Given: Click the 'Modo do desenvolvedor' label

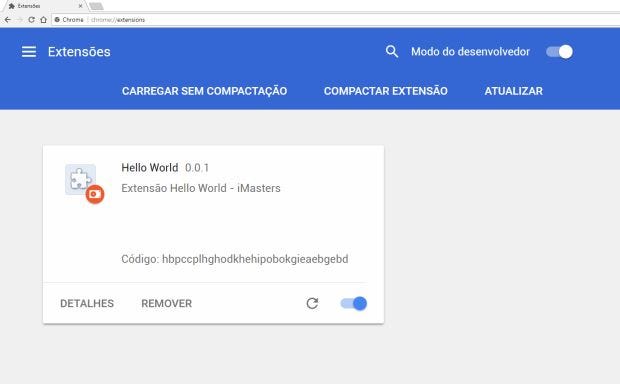Looking at the screenshot, I should 470,51.
